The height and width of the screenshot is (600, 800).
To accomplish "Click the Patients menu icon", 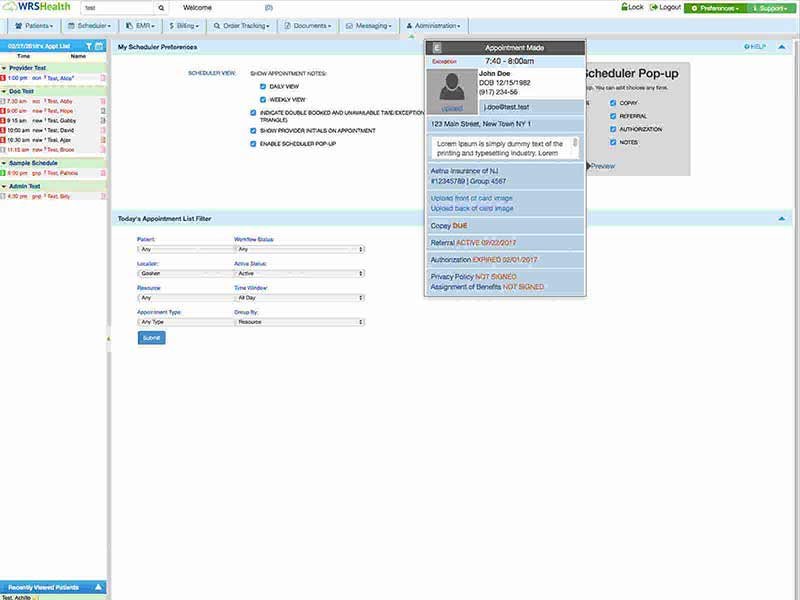I will [x=19, y=24].
